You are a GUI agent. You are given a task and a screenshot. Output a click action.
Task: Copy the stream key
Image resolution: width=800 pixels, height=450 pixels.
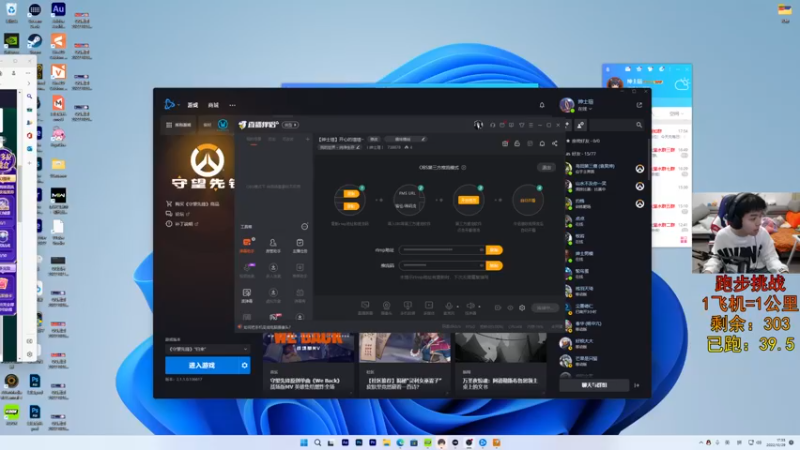[x=494, y=266]
